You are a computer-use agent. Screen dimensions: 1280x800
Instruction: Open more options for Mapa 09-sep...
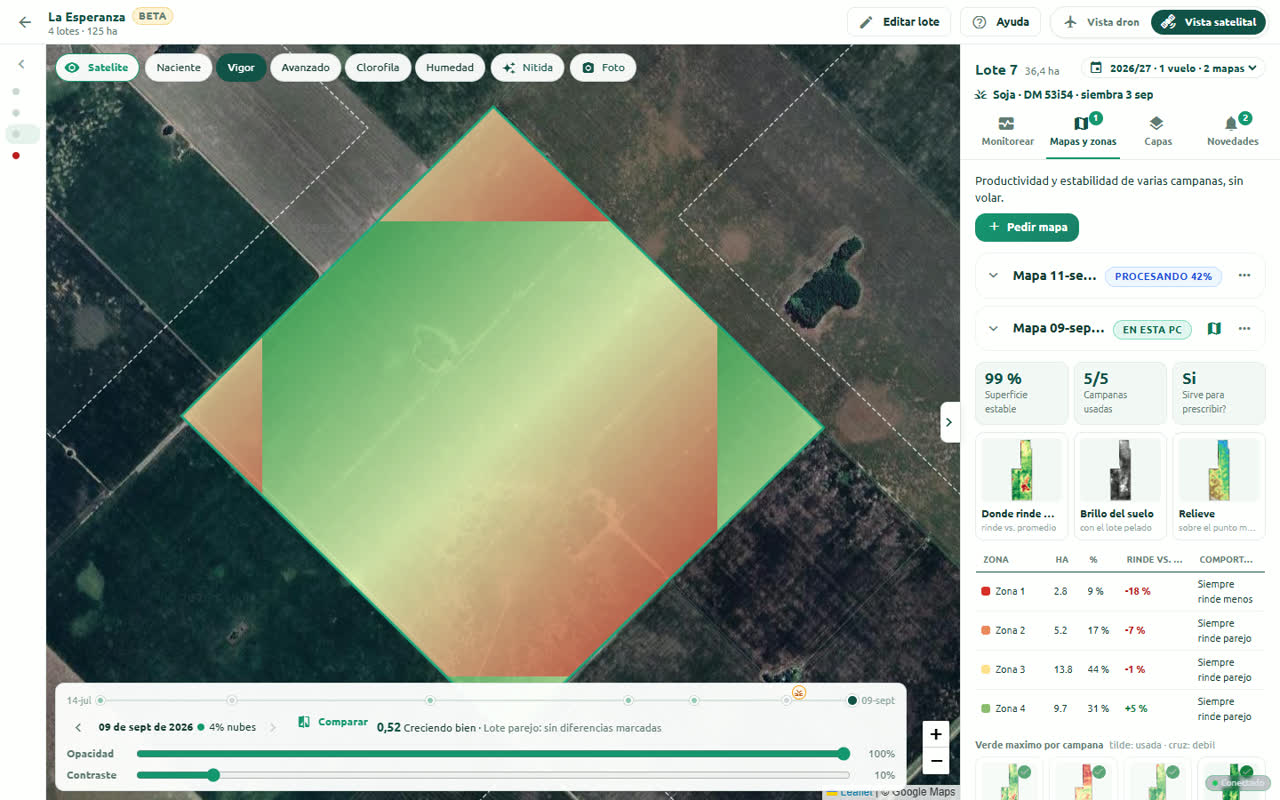coord(1244,328)
